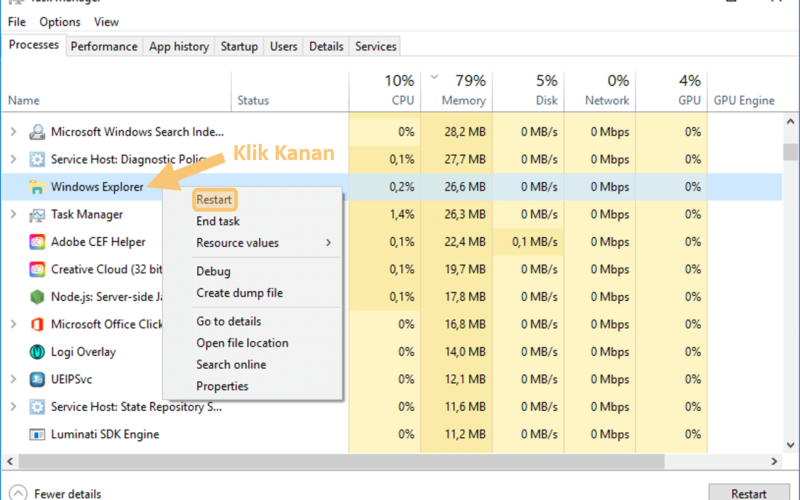Open the File menu
The image size is (800, 500).
tap(17, 22)
